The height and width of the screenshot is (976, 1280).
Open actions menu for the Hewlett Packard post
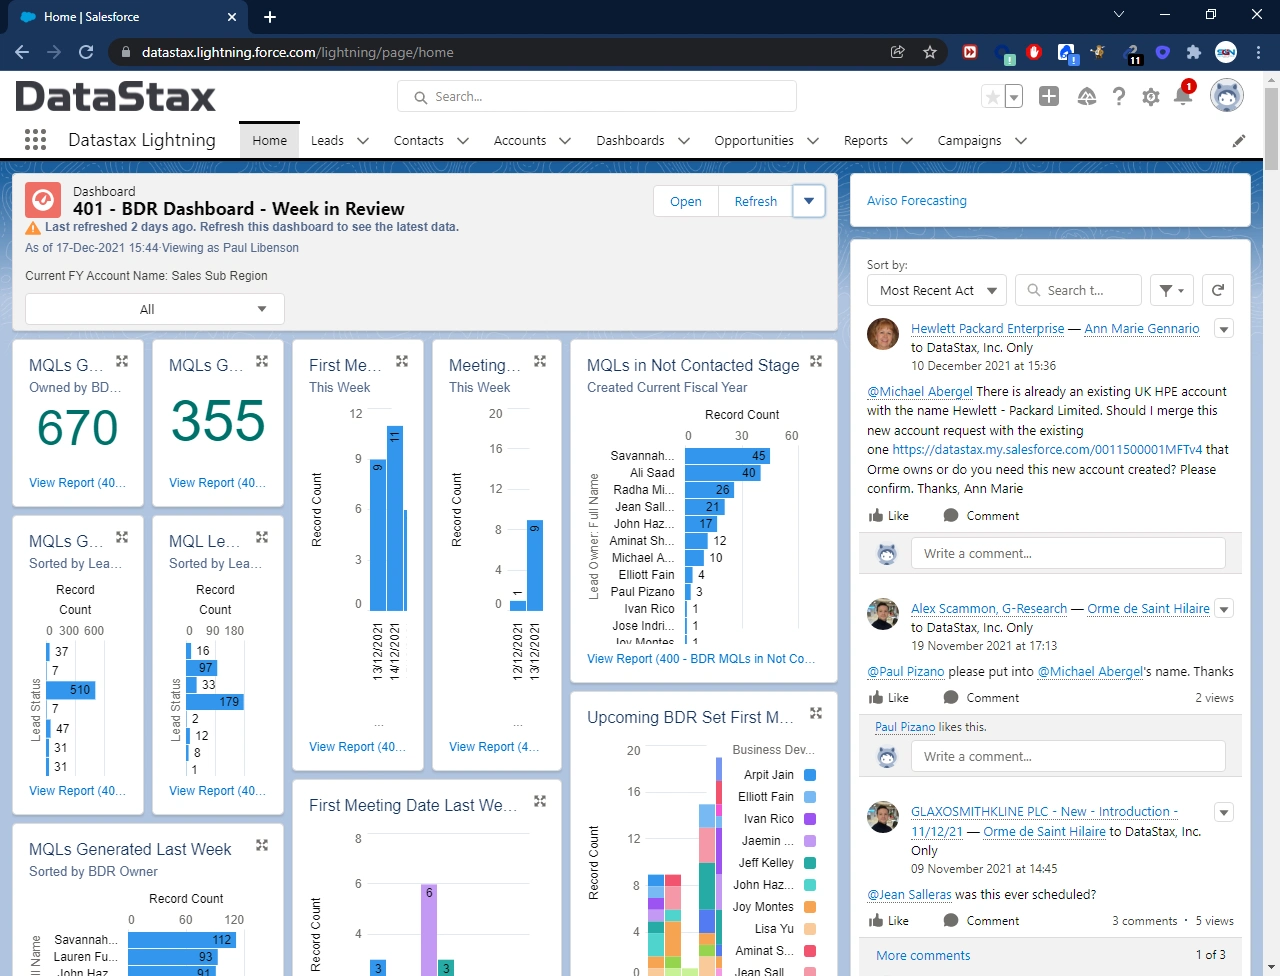click(1224, 328)
